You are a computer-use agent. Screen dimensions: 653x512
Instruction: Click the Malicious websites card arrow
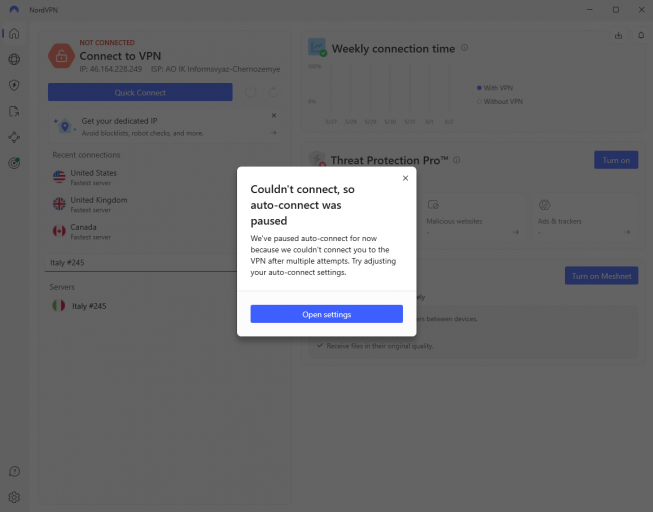tap(516, 232)
